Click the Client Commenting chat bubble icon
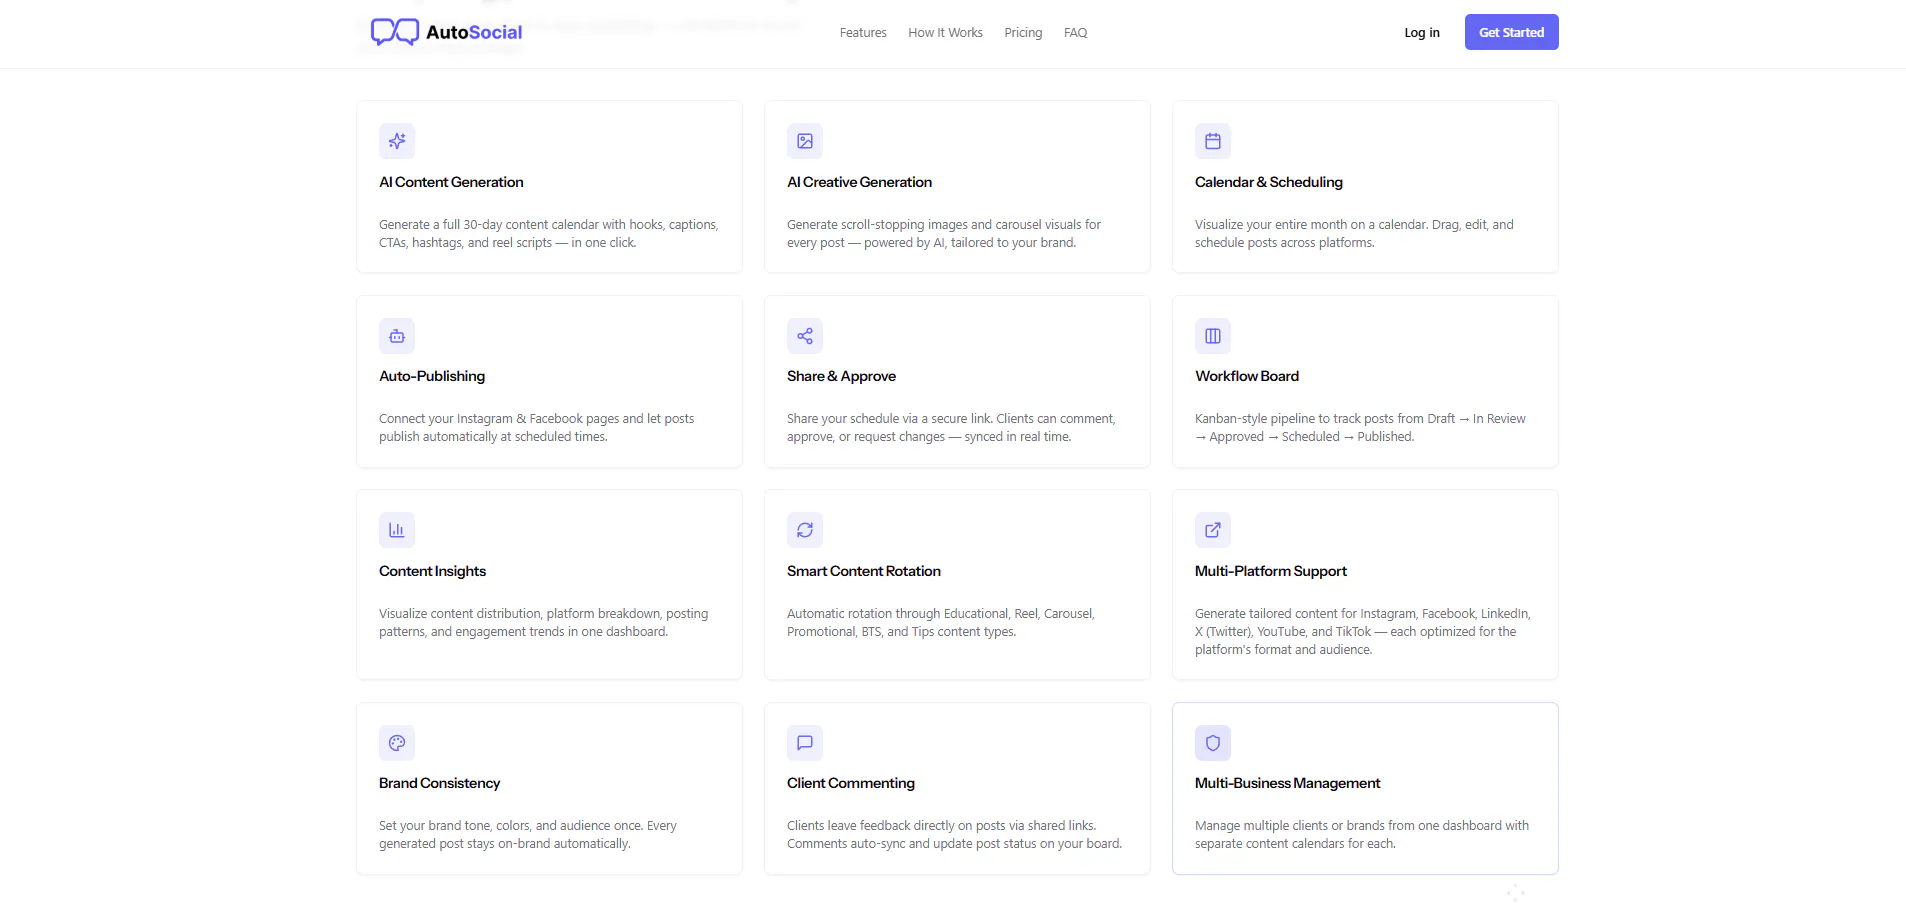Image resolution: width=1906 pixels, height=919 pixels. point(805,743)
